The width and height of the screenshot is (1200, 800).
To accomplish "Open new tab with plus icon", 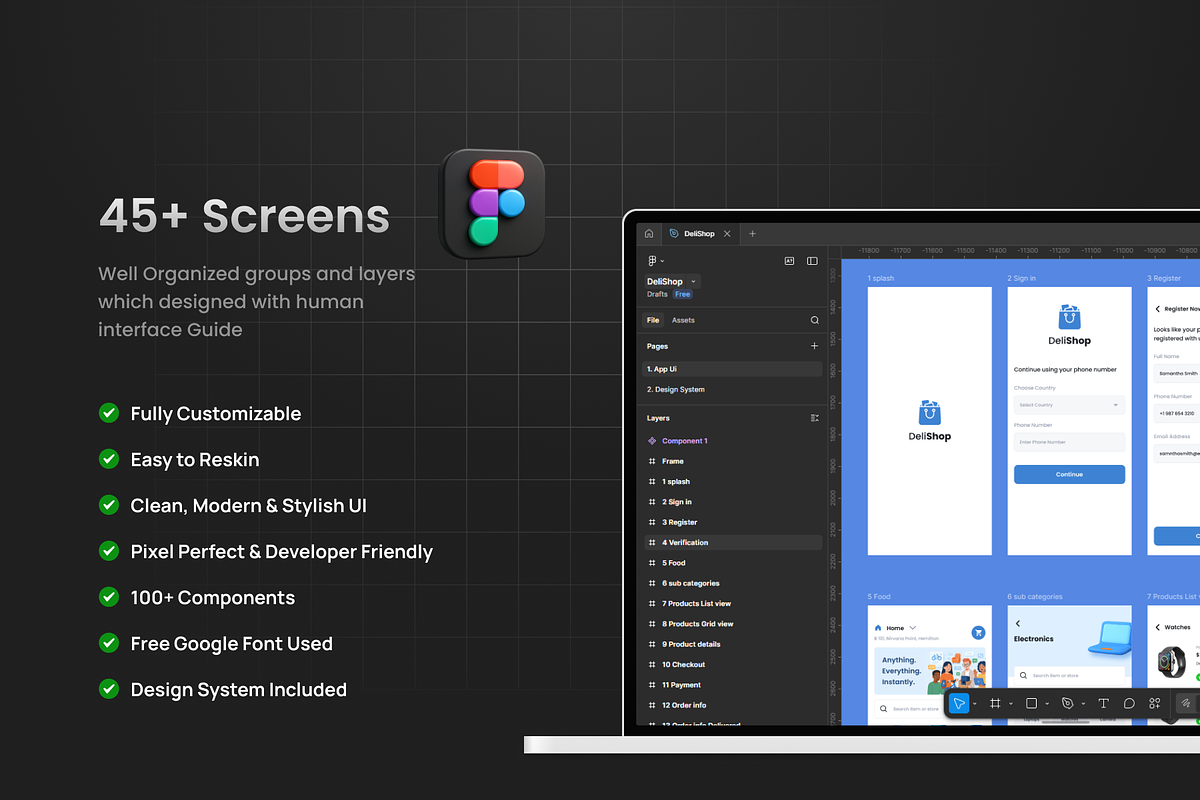I will 753,234.
